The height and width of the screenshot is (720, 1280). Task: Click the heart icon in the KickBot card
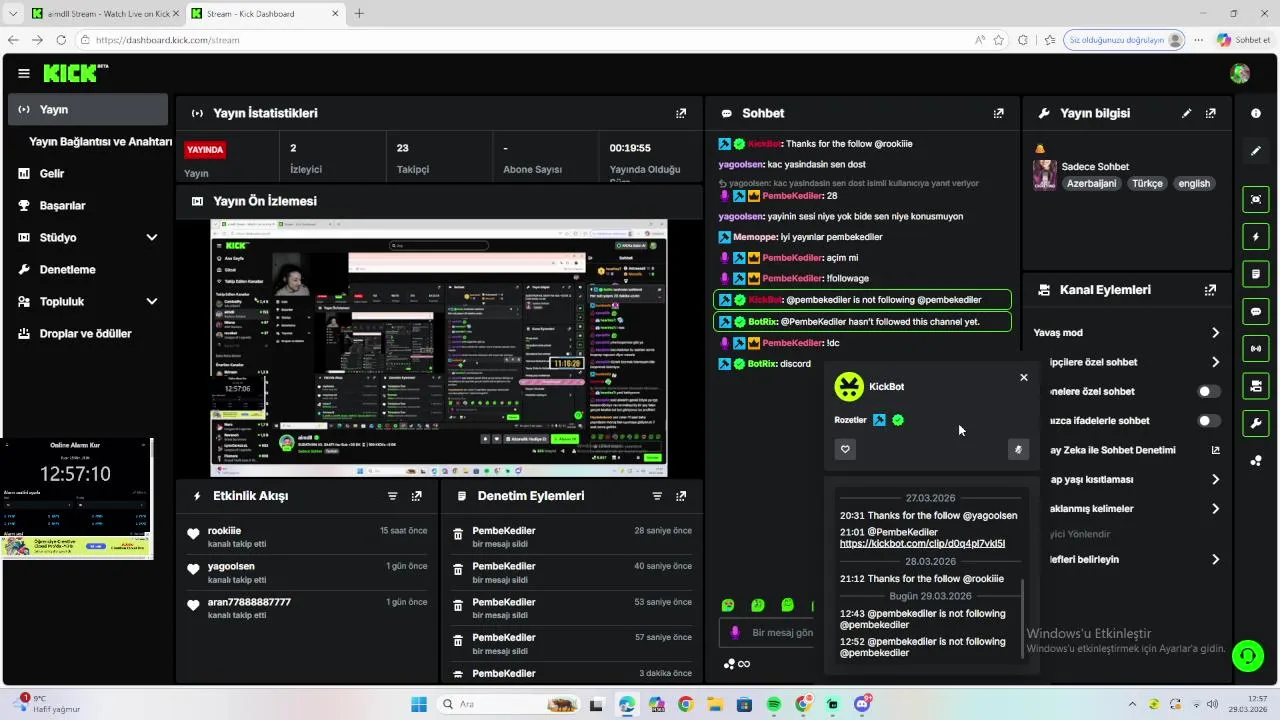point(845,450)
